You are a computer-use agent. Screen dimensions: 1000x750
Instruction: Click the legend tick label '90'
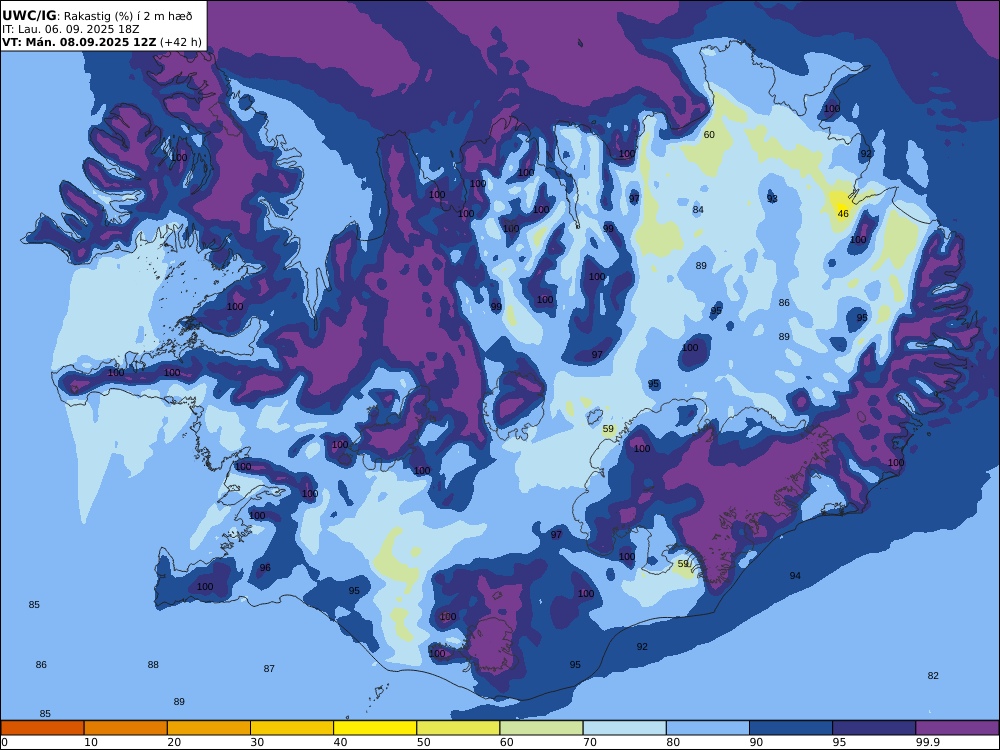point(756,742)
